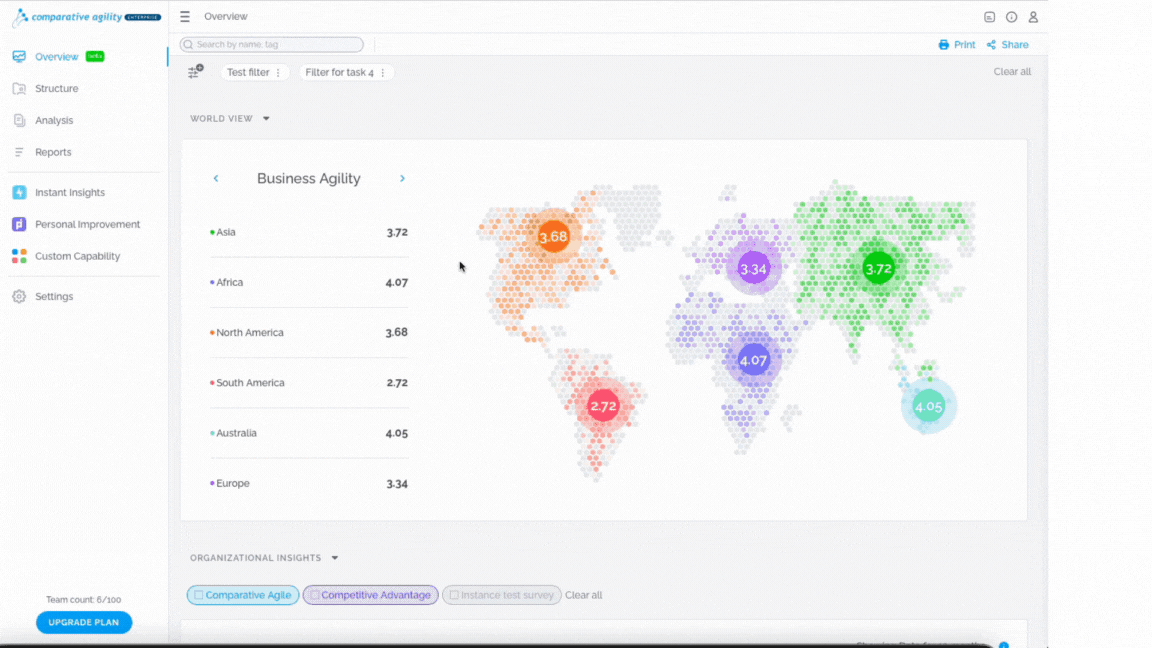This screenshot has height=648, width=1152.
Task: Open Instant Insights from the sidebar
Action: pyautogui.click(x=70, y=192)
